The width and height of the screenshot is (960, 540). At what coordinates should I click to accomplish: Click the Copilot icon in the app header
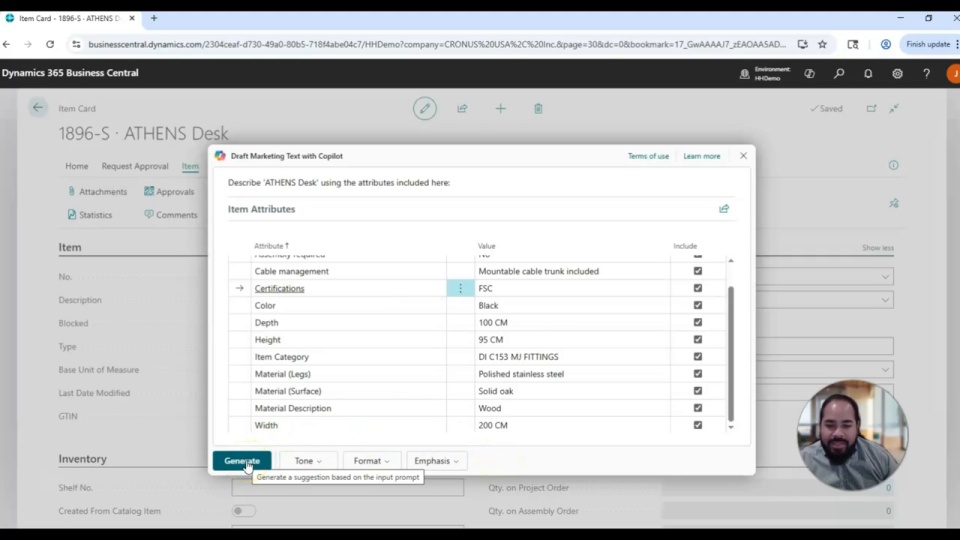(809, 73)
